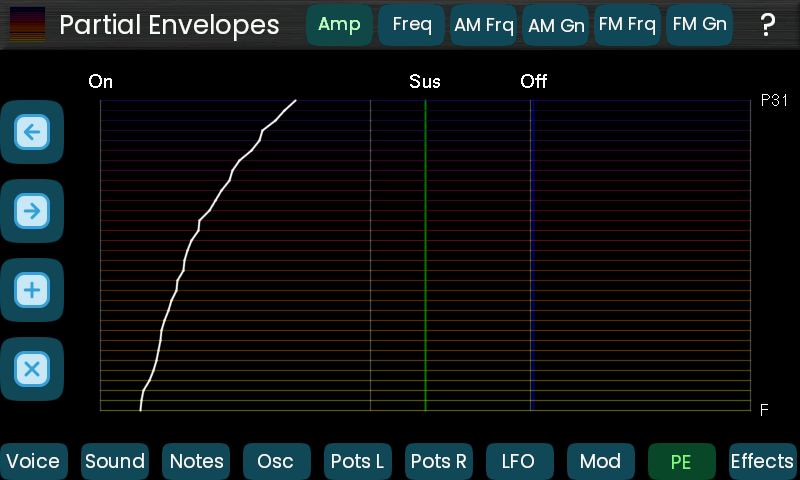Enable the AM Frq envelope view
The height and width of the screenshot is (480, 800).
click(483, 25)
